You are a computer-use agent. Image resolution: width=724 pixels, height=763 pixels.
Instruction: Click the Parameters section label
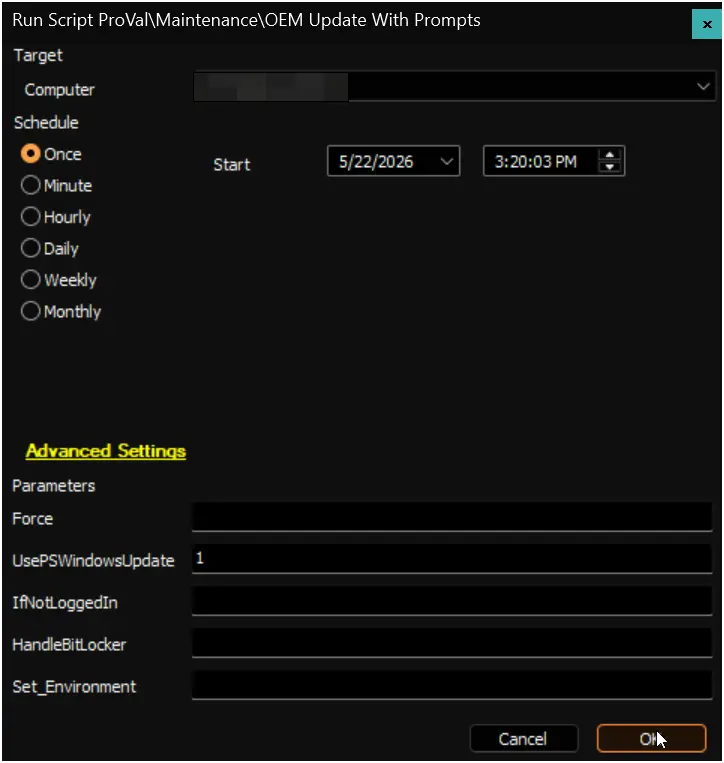(x=54, y=486)
